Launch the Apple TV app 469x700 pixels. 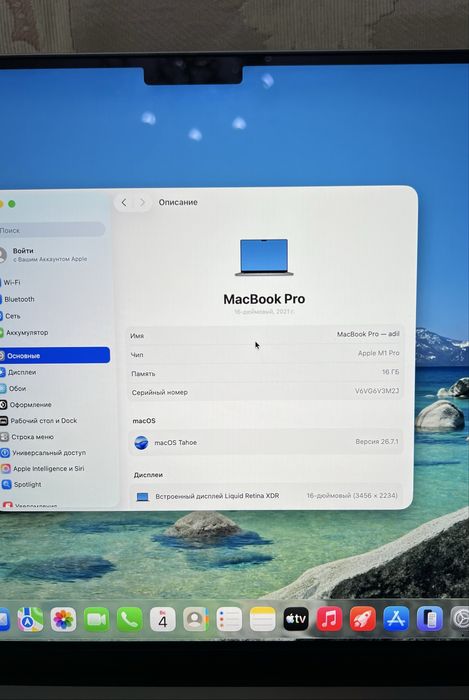coord(296,620)
